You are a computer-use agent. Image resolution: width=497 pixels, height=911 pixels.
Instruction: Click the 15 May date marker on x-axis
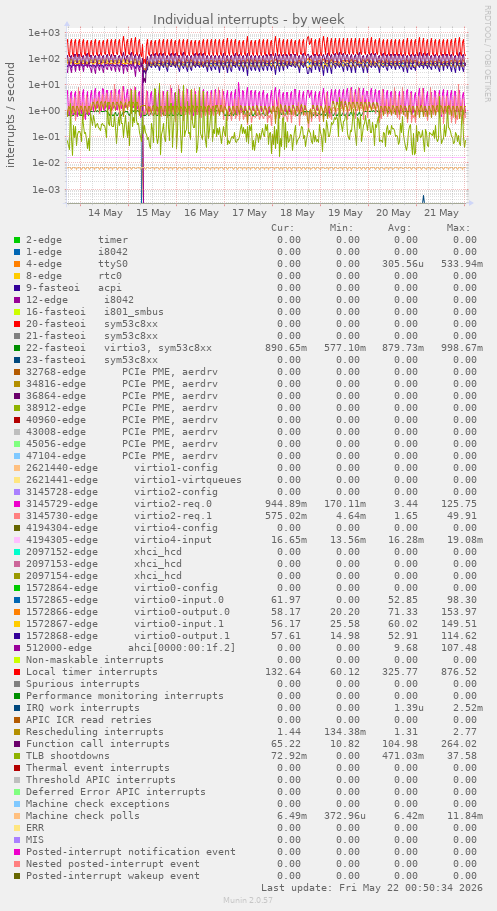tap(153, 213)
